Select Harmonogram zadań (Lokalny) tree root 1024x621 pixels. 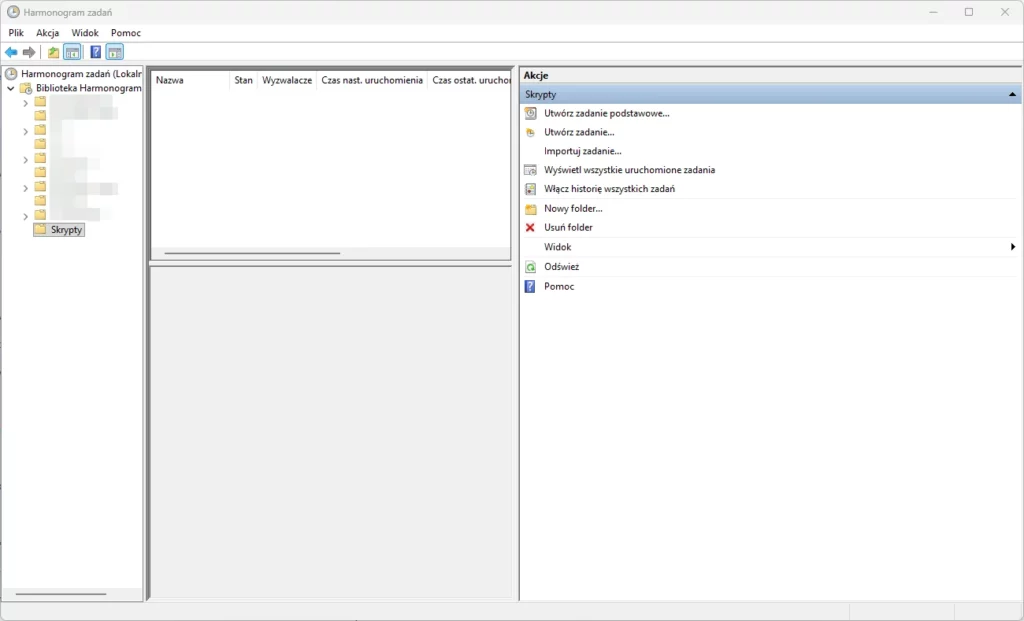pyautogui.click(x=81, y=74)
